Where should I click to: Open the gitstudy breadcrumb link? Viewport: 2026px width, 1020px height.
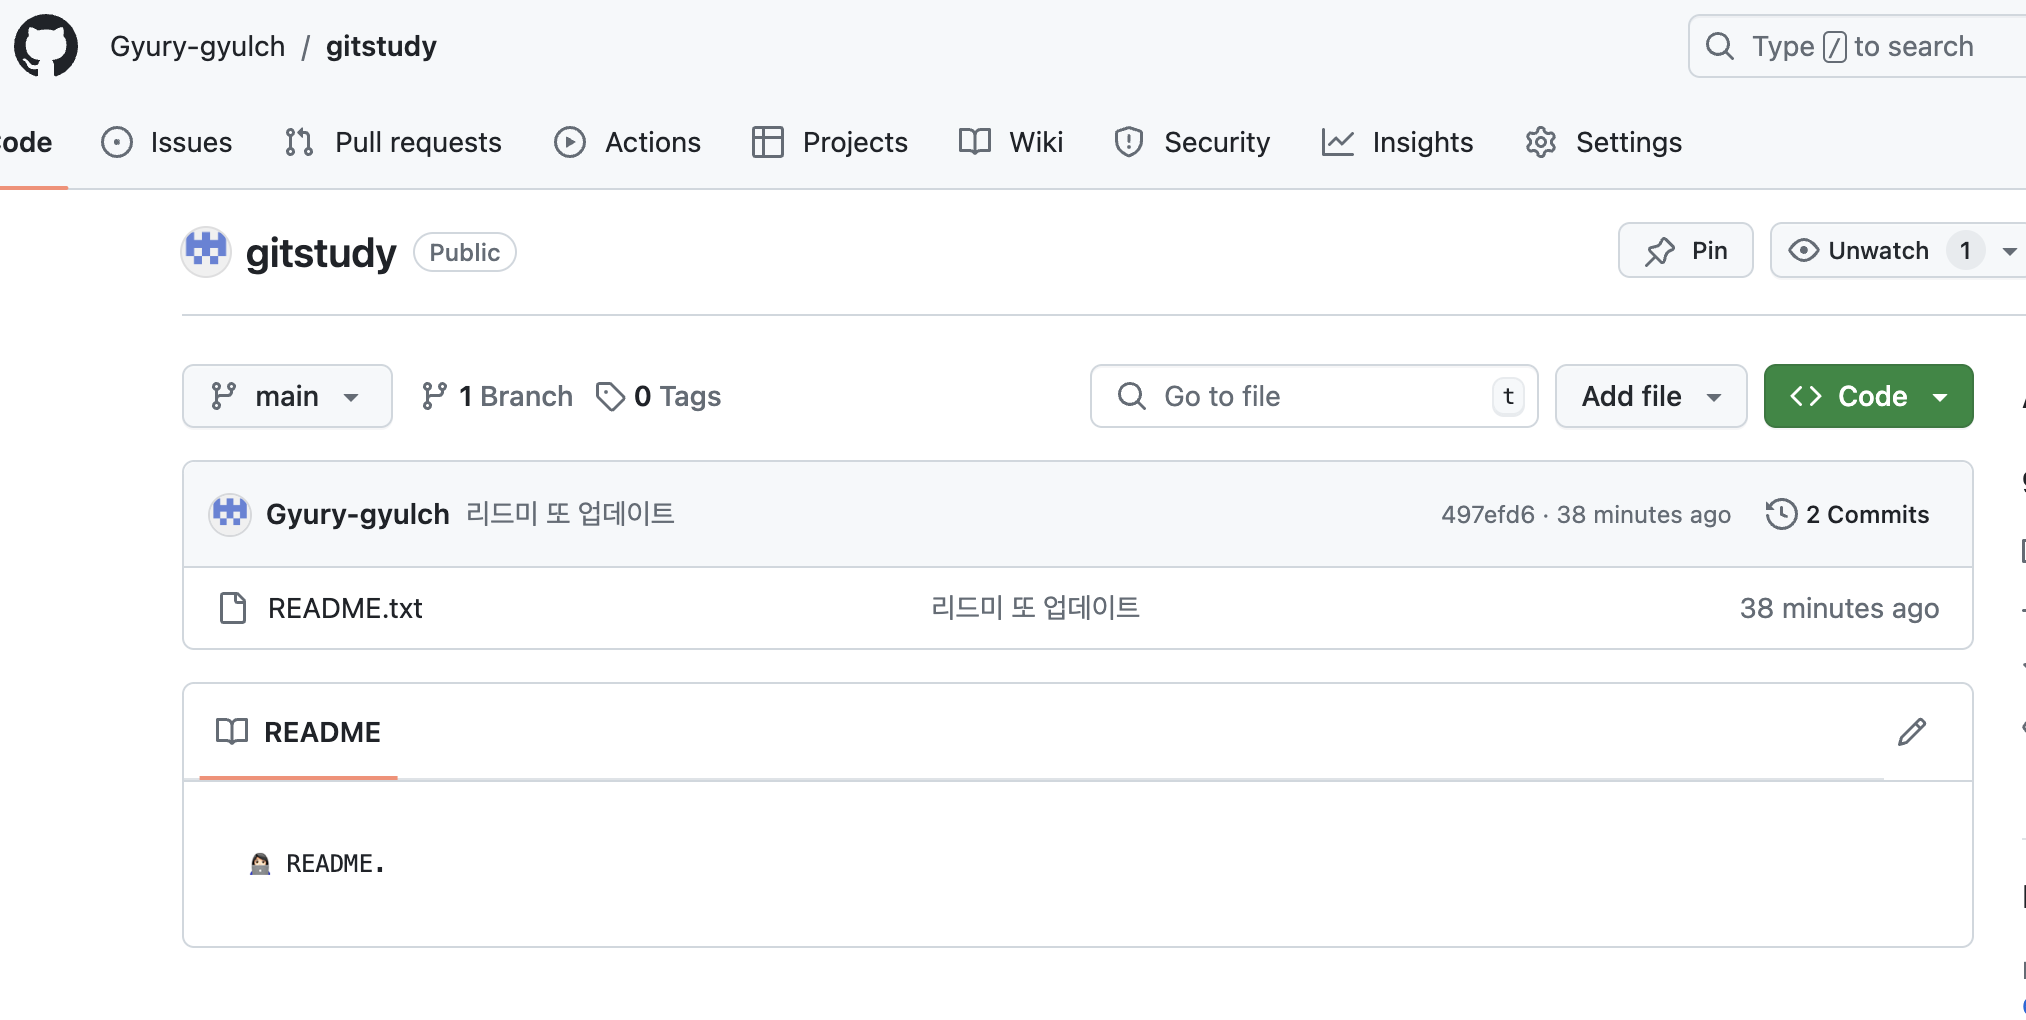pyautogui.click(x=381, y=46)
